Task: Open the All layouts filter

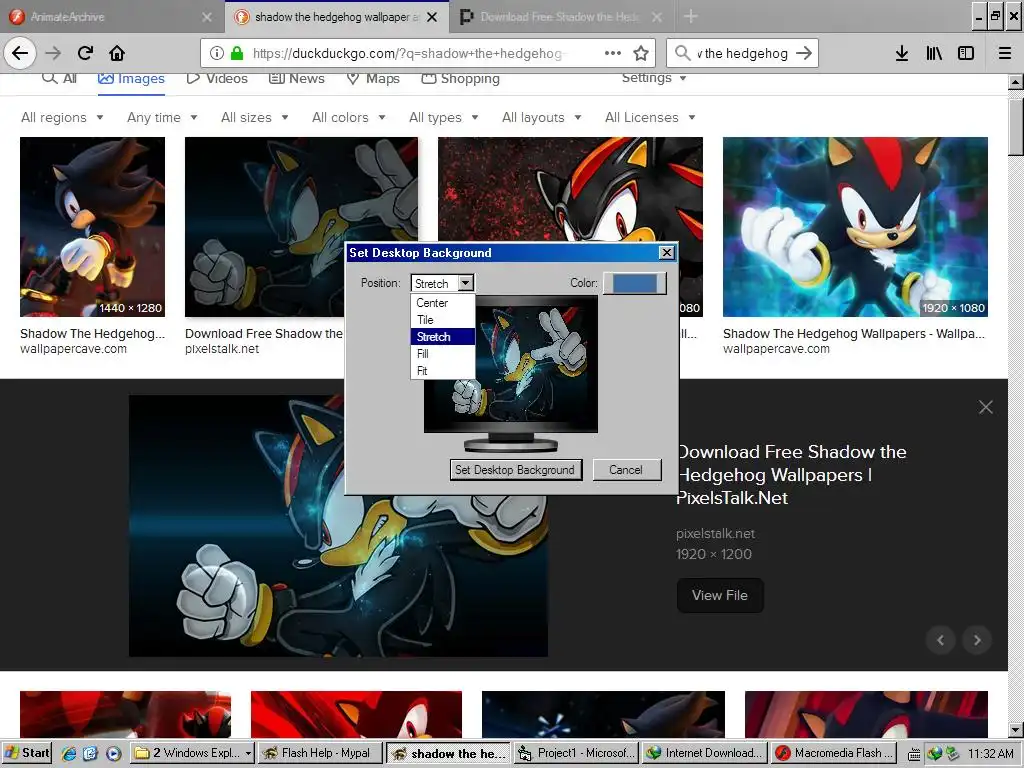Action: click(x=541, y=118)
